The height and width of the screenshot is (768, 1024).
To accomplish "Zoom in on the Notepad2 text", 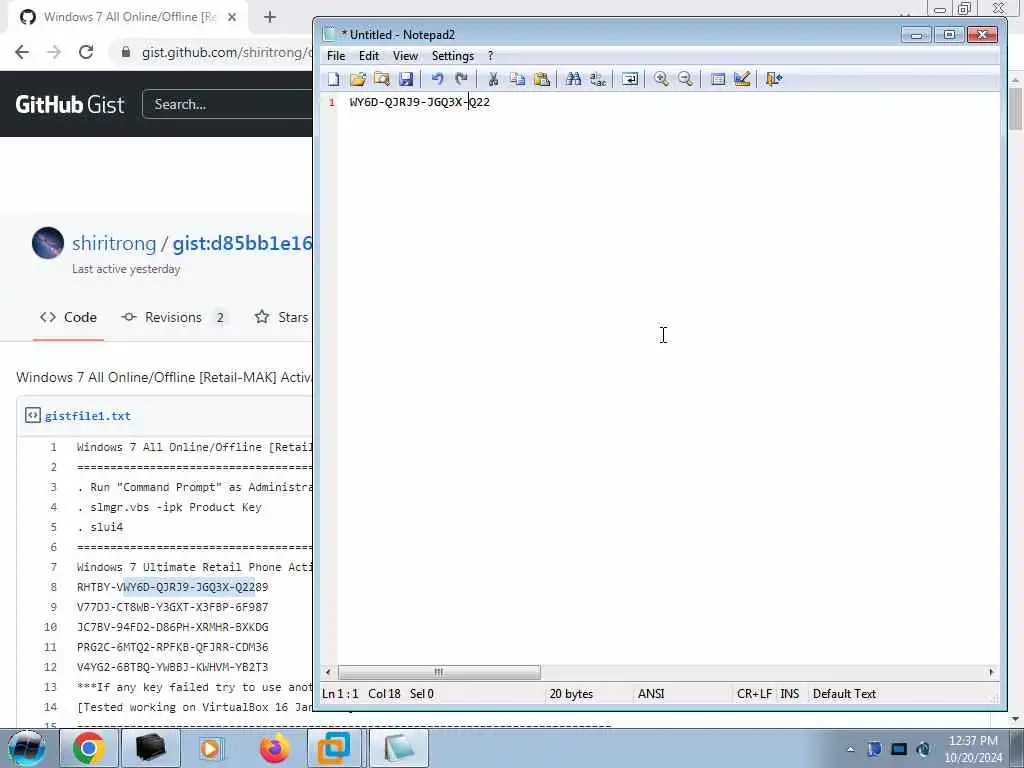I will (661, 79).
